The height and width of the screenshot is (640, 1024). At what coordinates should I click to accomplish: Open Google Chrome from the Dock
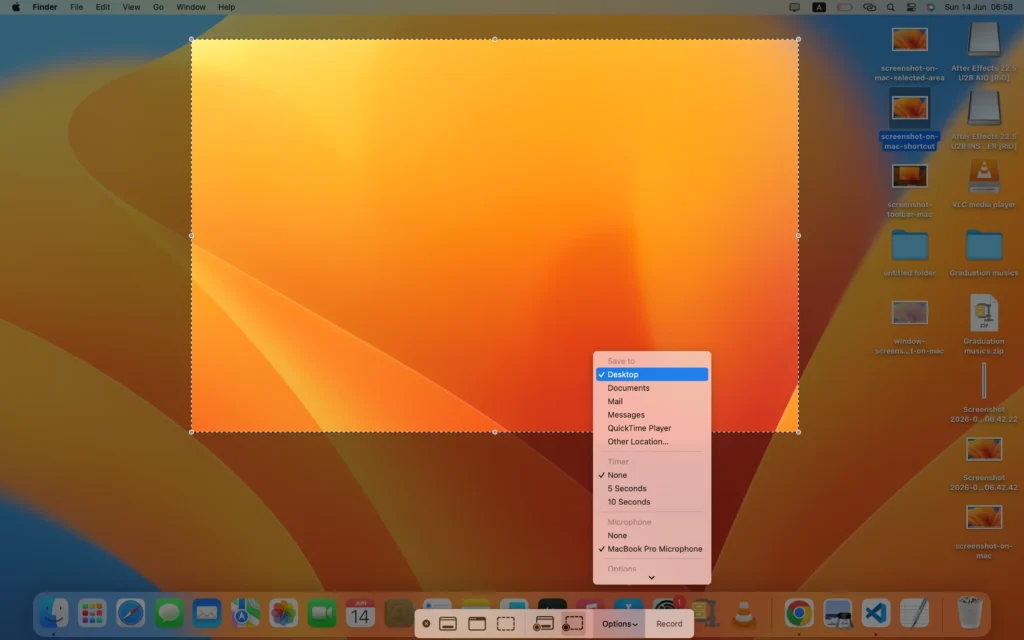pos(799,614)
